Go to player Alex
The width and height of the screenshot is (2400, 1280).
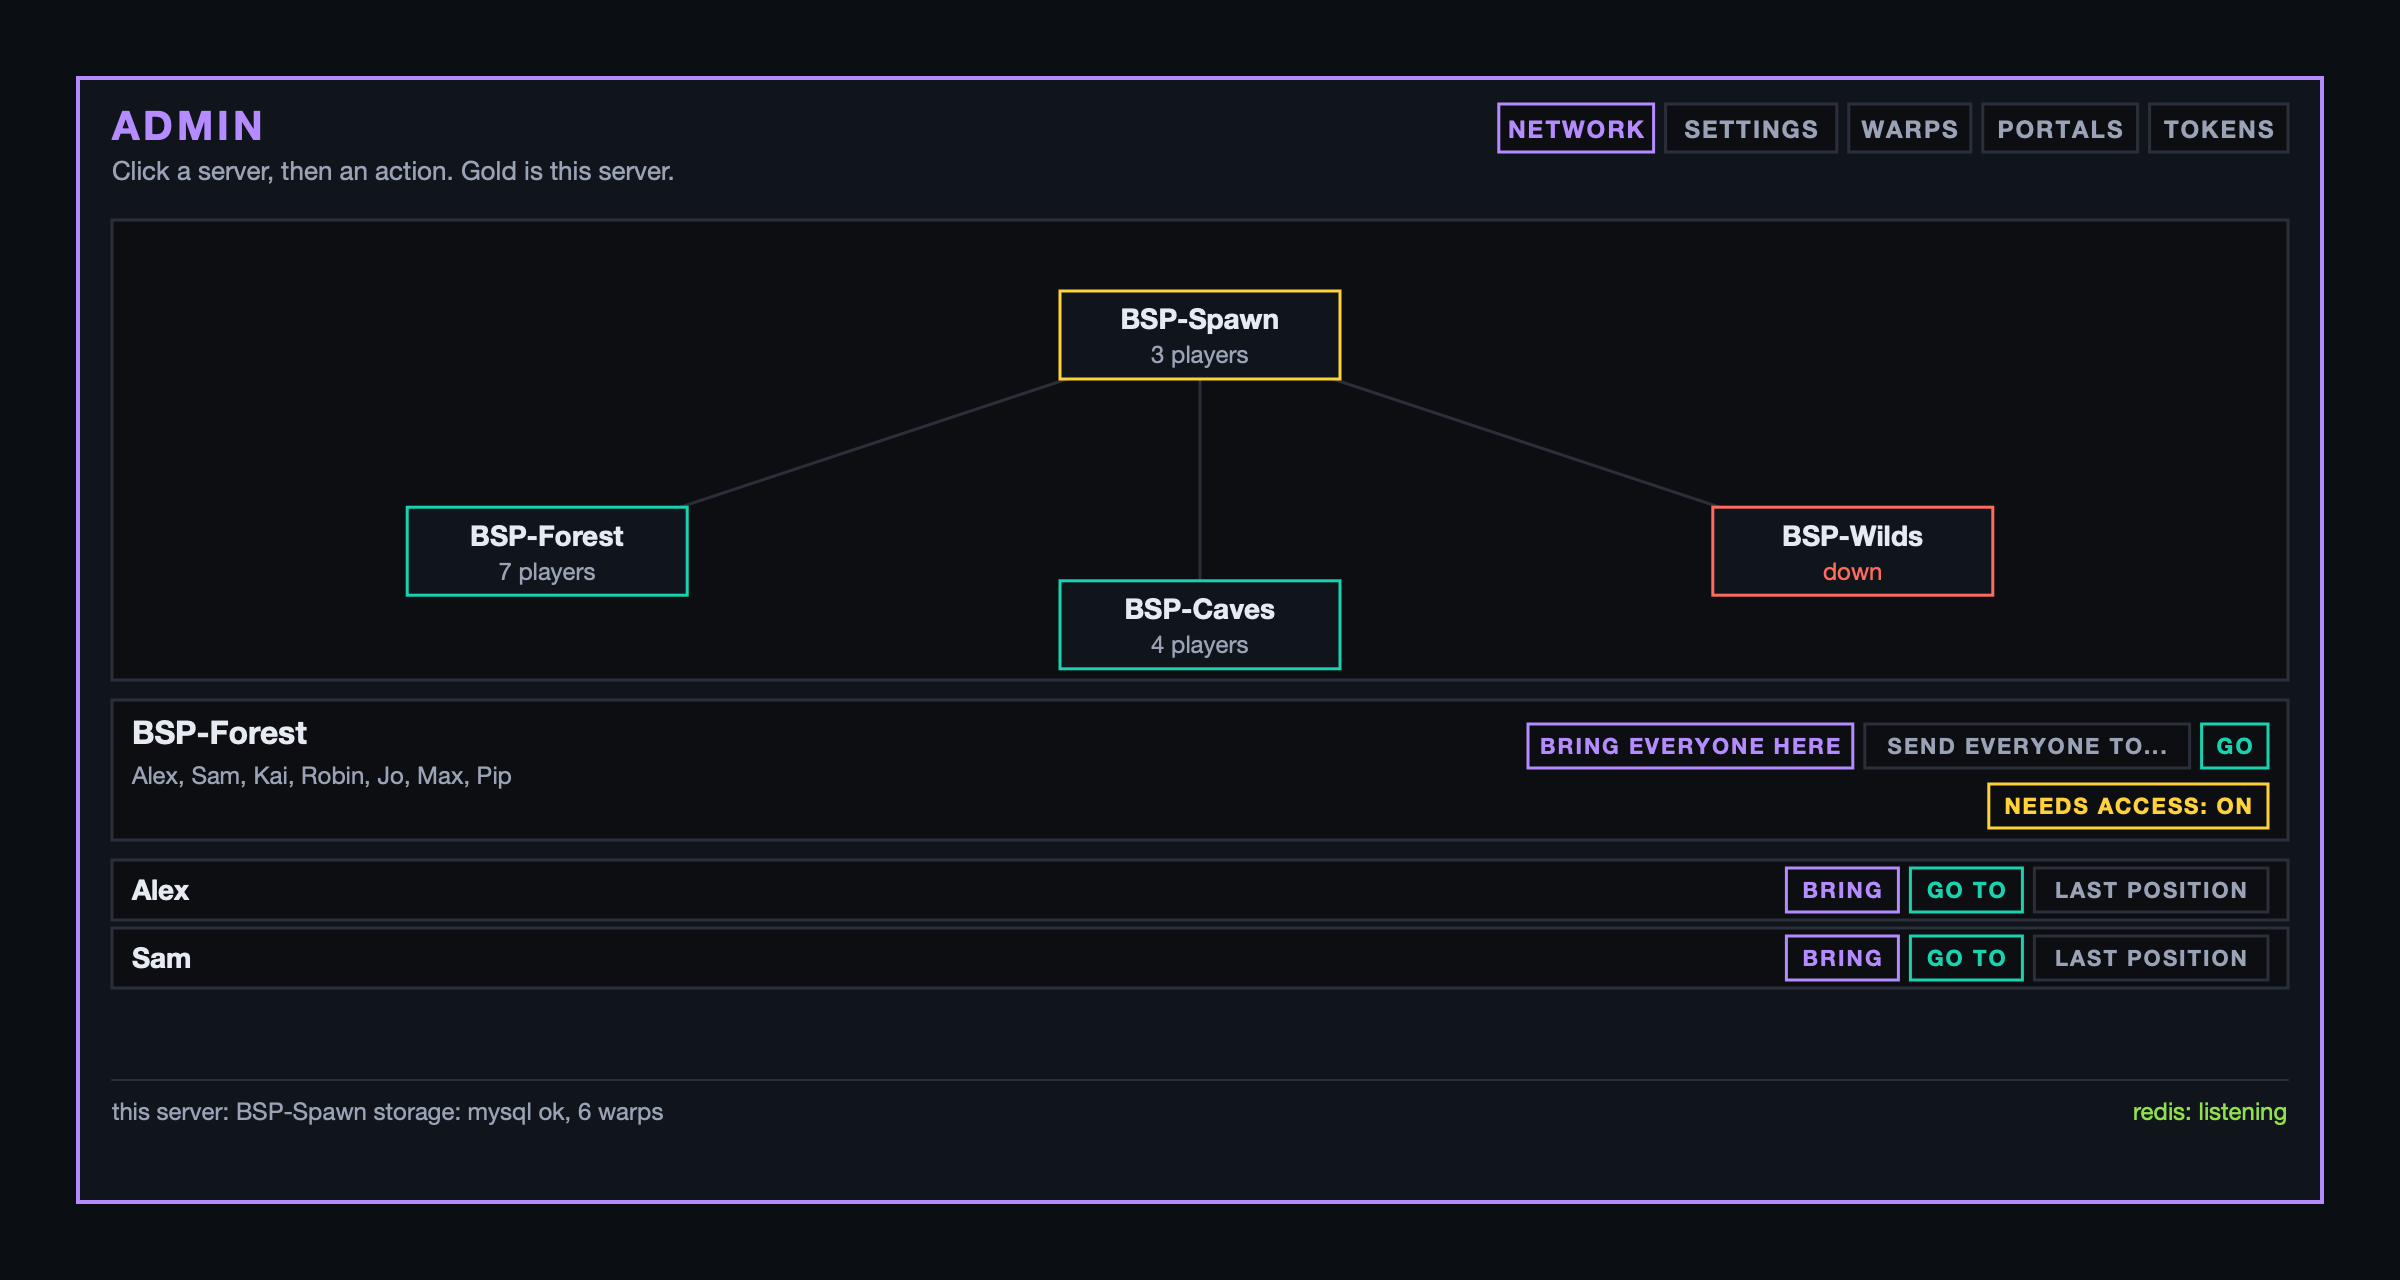click(x=1966, y=890)
